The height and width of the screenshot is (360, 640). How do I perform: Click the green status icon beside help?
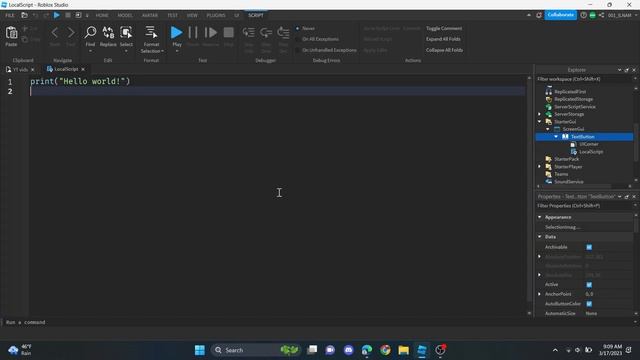[593, 15]
